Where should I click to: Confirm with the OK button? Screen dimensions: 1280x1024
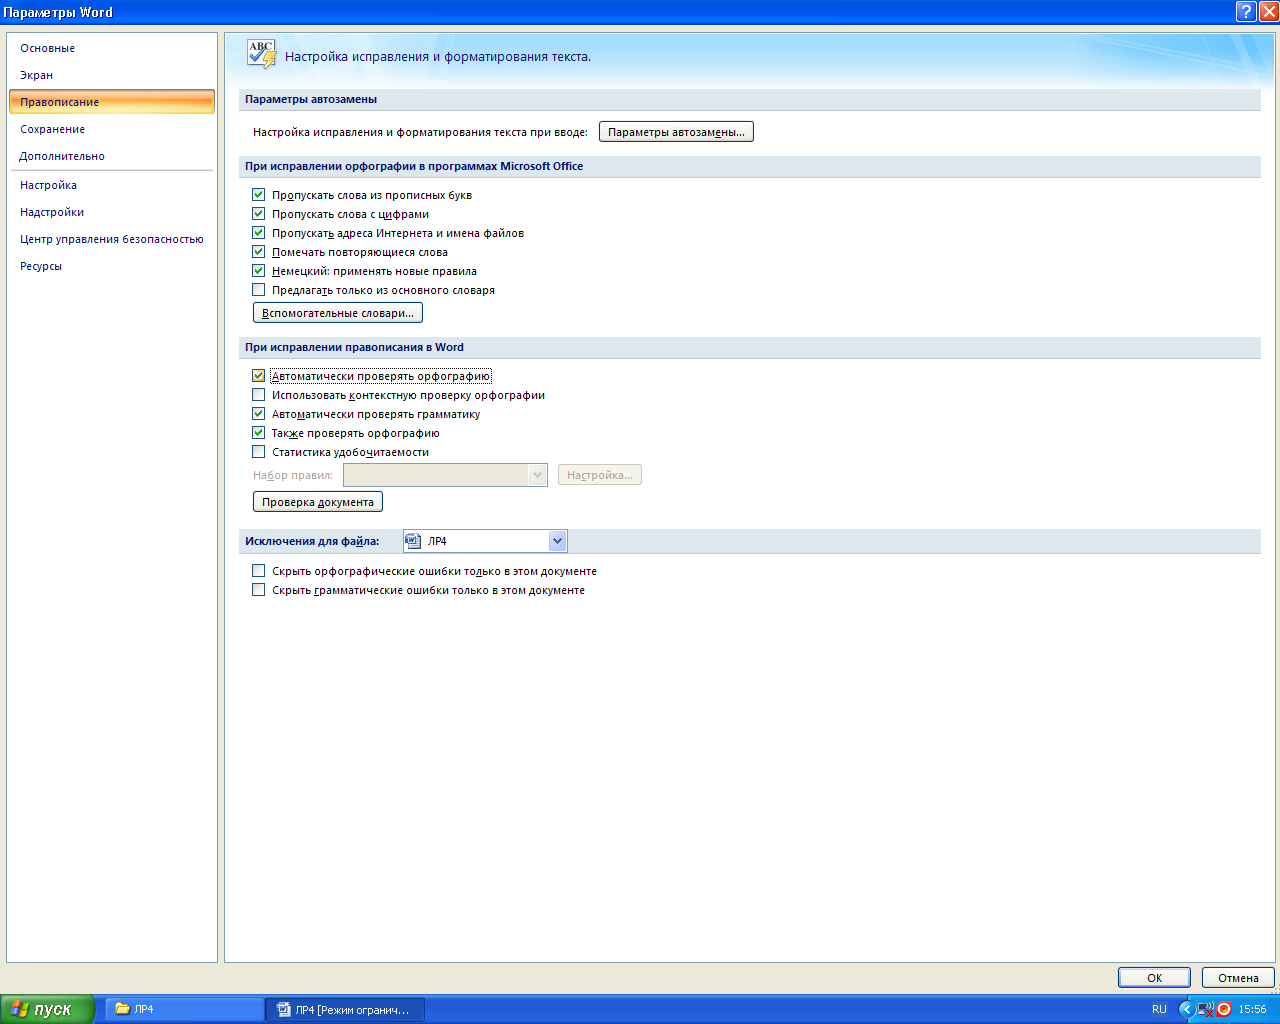1154,978
